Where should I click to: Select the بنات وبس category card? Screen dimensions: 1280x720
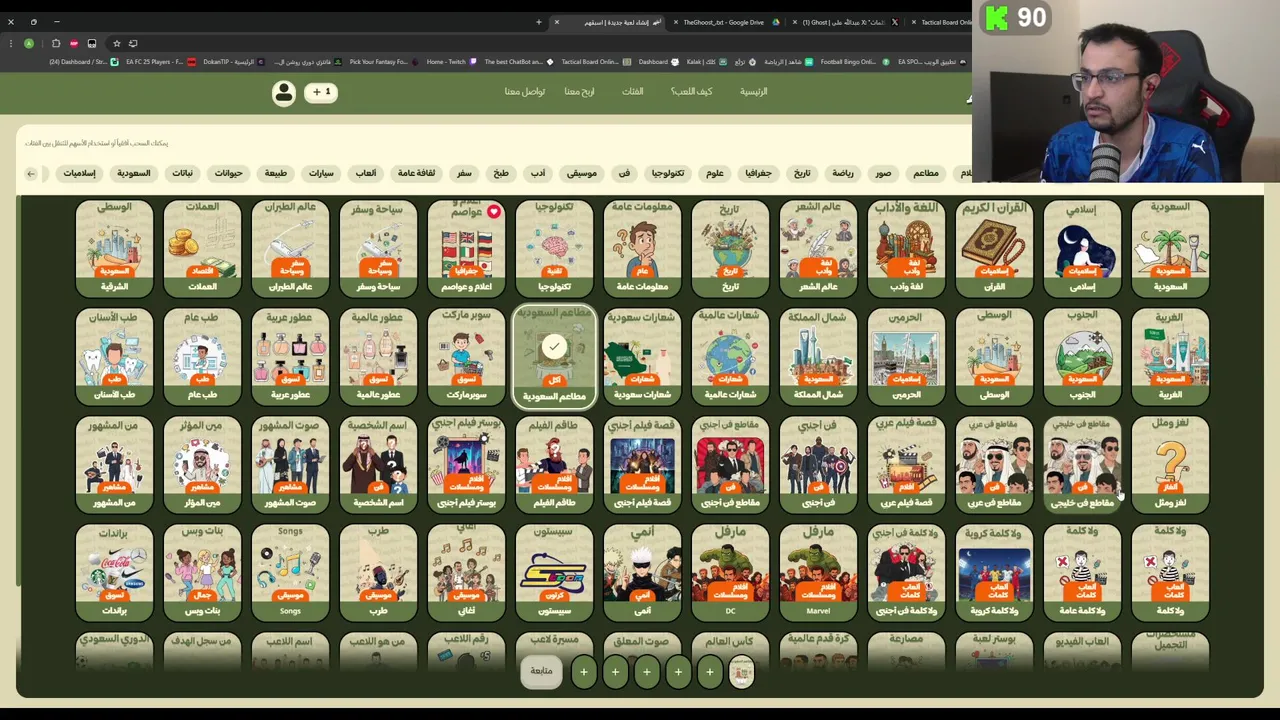pyautogui.click(x=202, y=572)
